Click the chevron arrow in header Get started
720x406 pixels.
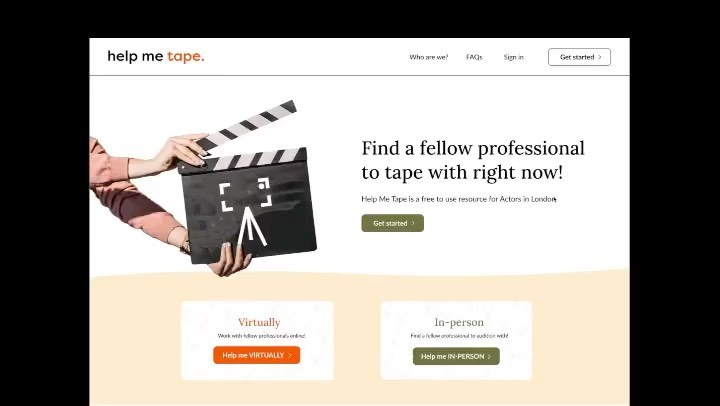click(600, 57)
